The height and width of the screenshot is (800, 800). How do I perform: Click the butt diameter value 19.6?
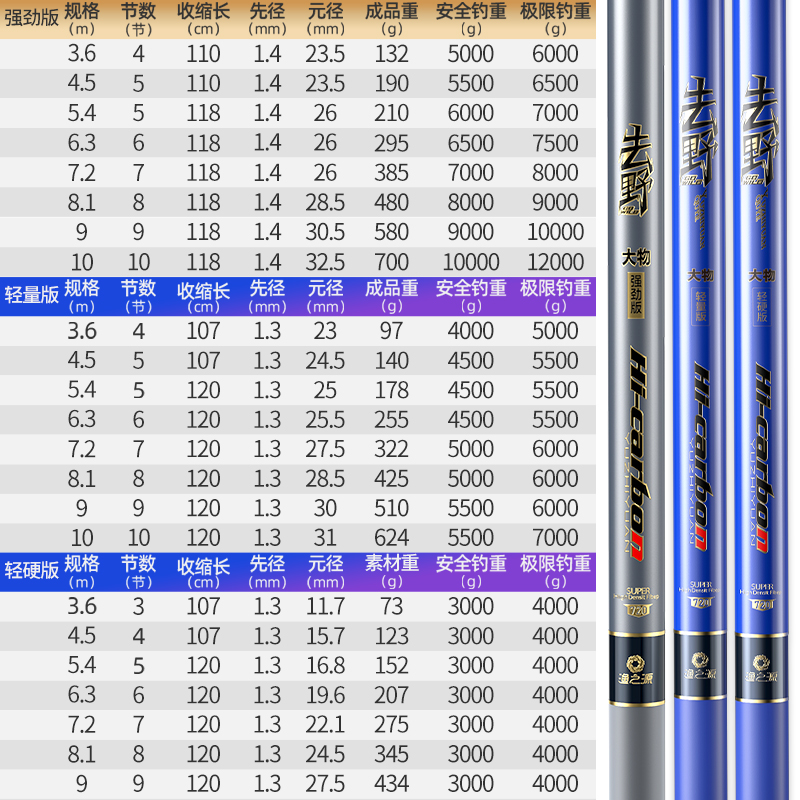325,695
